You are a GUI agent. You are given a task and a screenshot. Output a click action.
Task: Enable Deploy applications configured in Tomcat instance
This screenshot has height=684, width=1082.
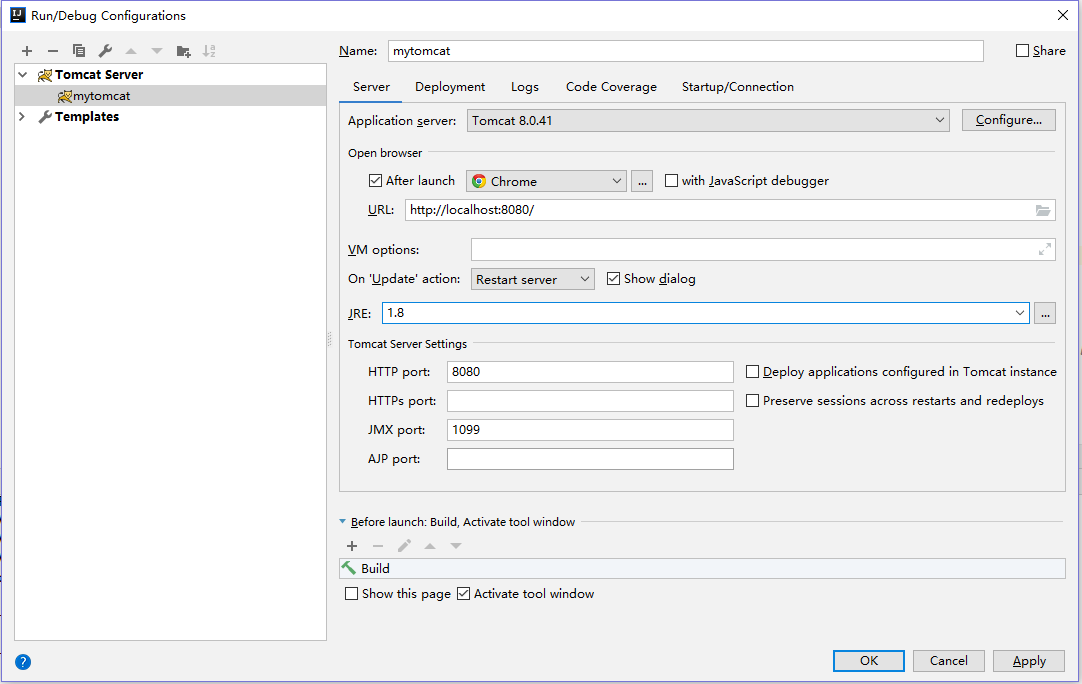coord(752,372)
